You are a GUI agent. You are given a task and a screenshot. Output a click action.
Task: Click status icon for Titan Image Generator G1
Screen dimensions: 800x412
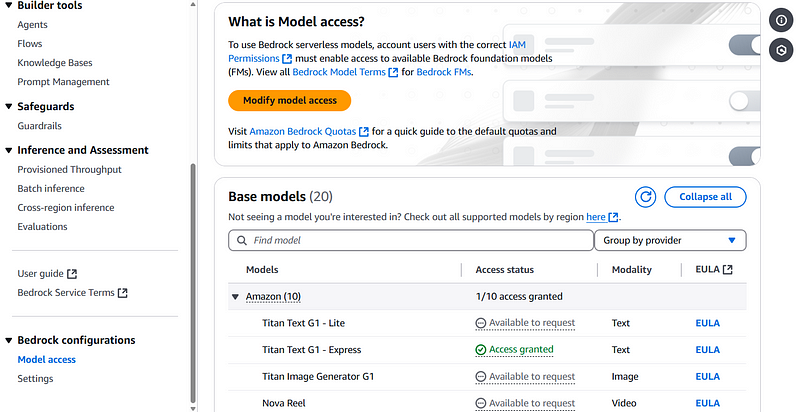481,377
